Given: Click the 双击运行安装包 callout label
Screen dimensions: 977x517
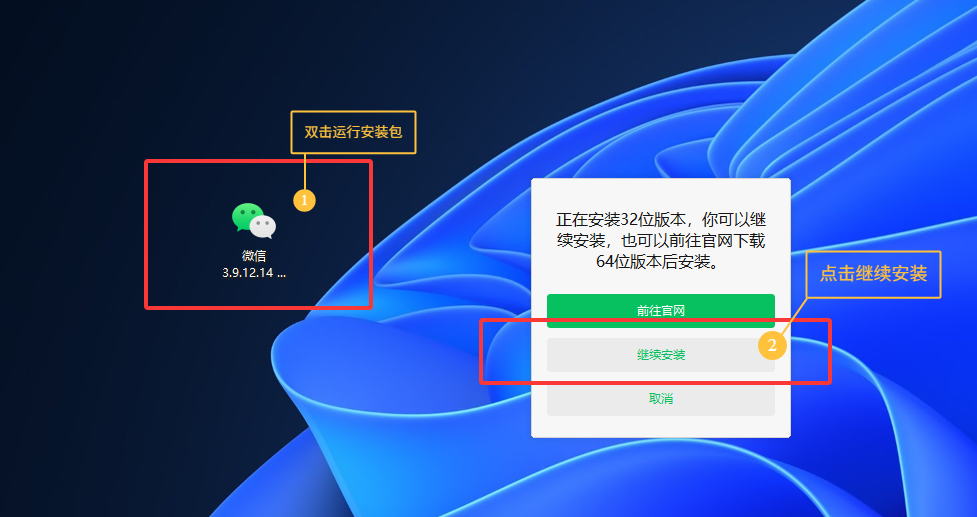Looking at the screenshot, I should coord(353,132).
